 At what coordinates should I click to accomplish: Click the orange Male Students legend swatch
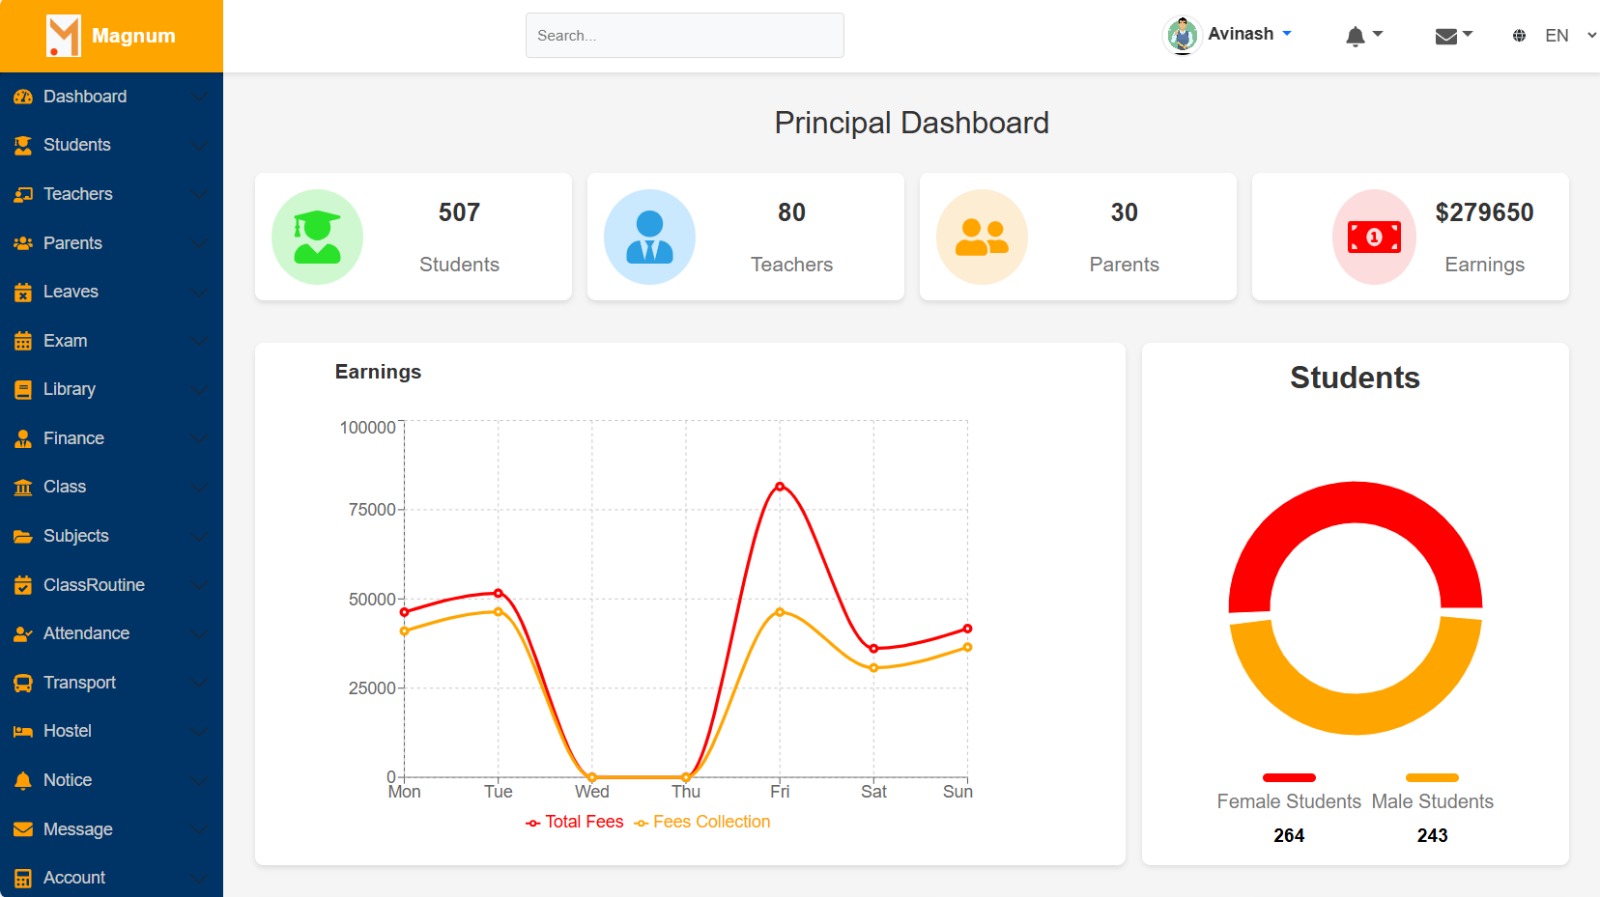pos(1431,778)
